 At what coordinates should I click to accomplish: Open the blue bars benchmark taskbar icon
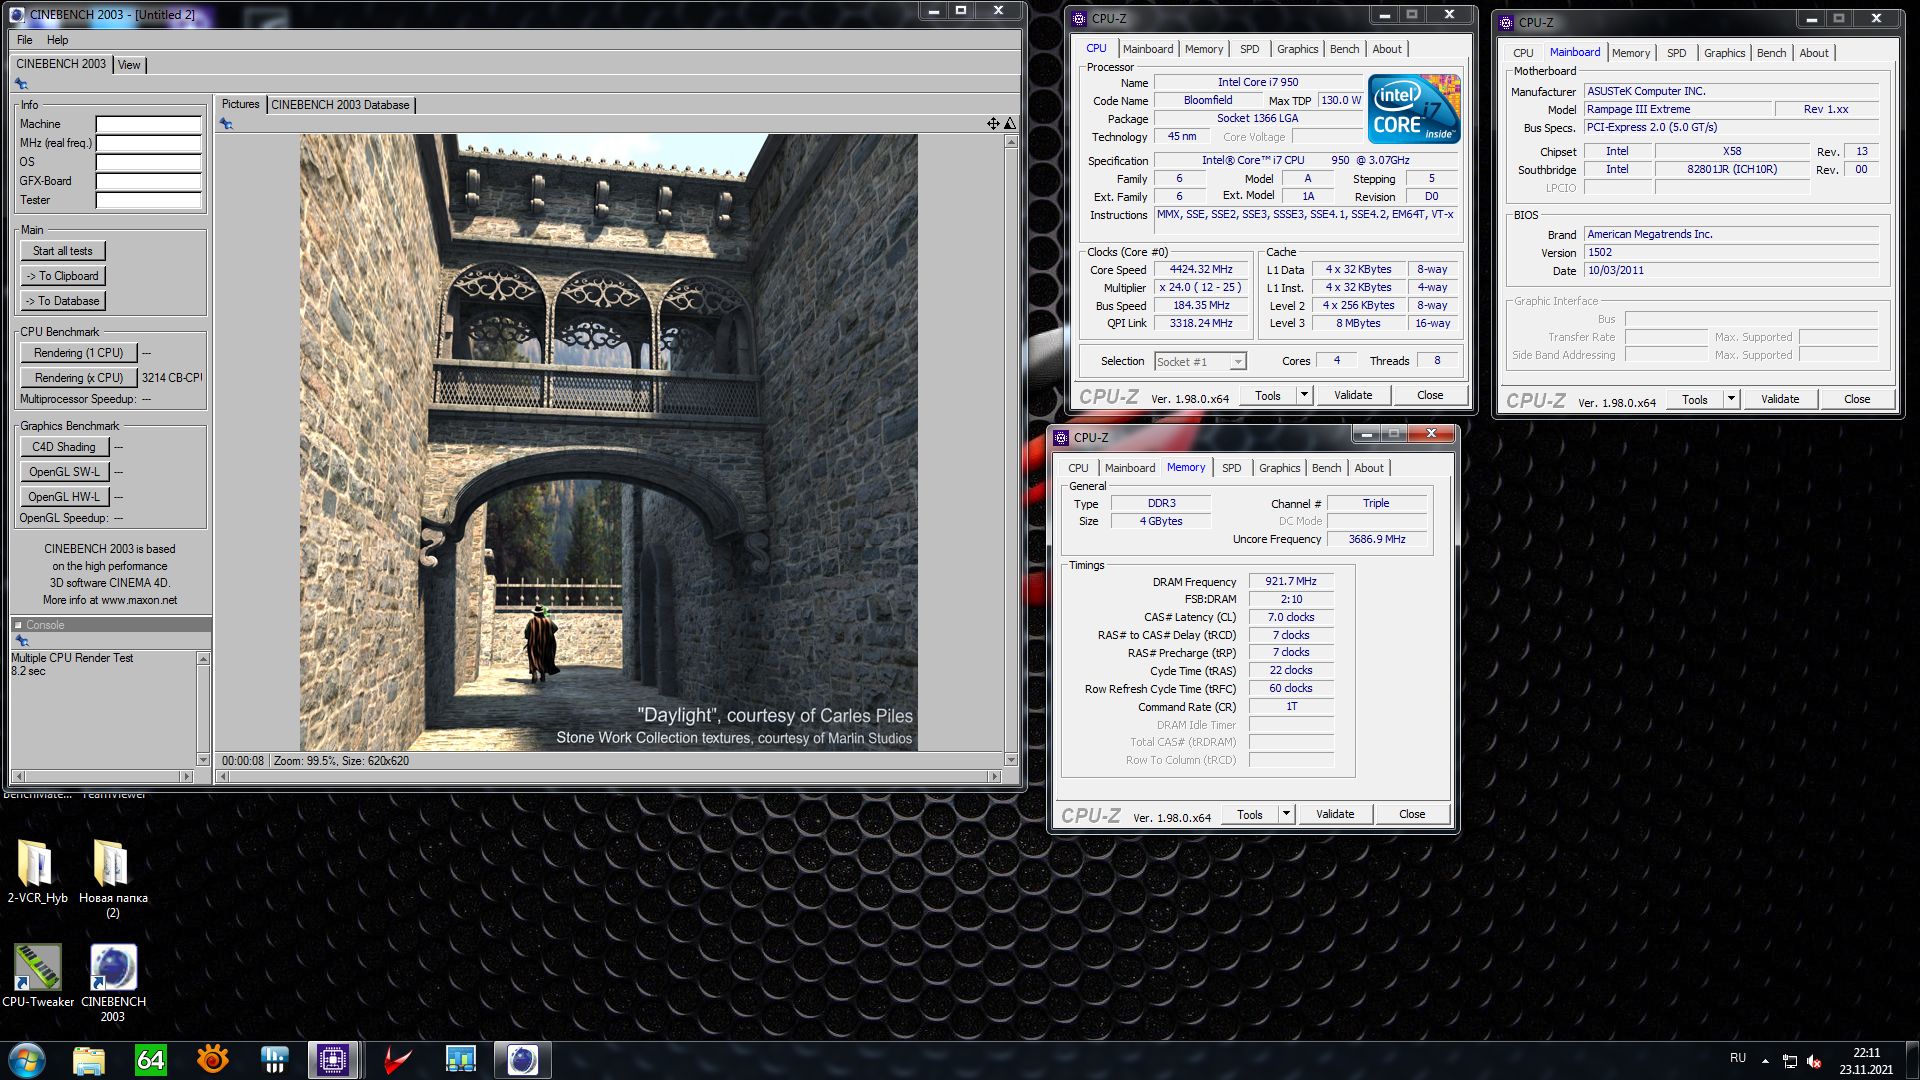[274, 1059]
